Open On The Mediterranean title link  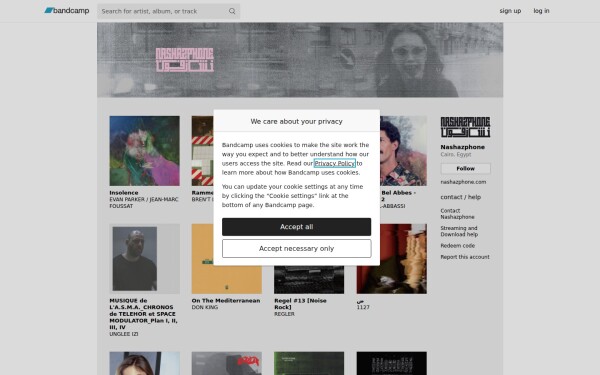point(226,301)
